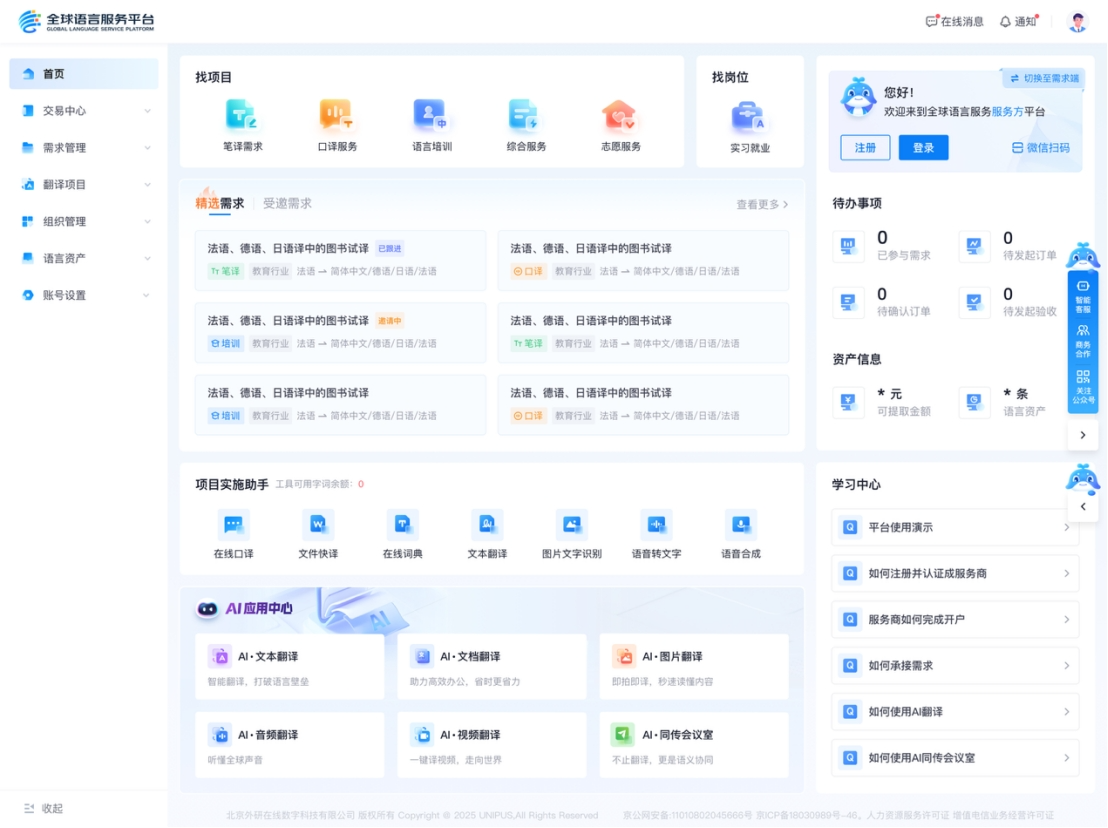Click the 口译服务 icon
Image resolution: width=1108 pixels, height=828 pixels.
point(336,116)
